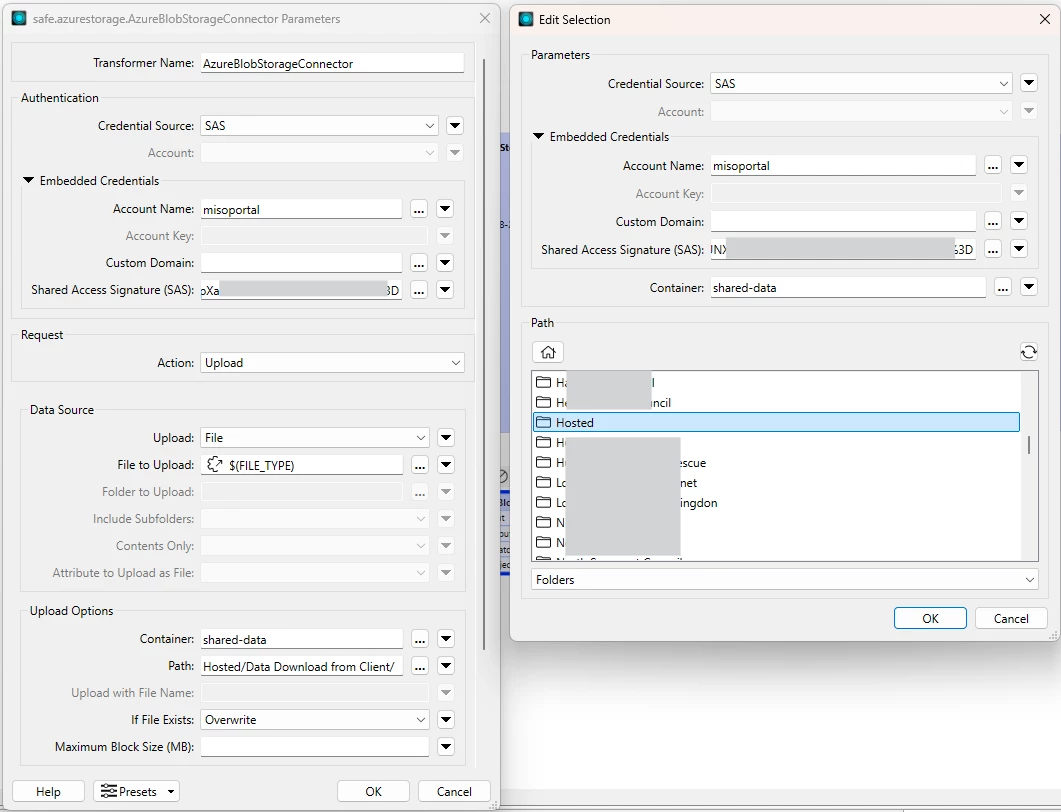Open ellipsis beside File to Upload
This screenshot has height=812, width=1061.
click(x=420, y=465)
